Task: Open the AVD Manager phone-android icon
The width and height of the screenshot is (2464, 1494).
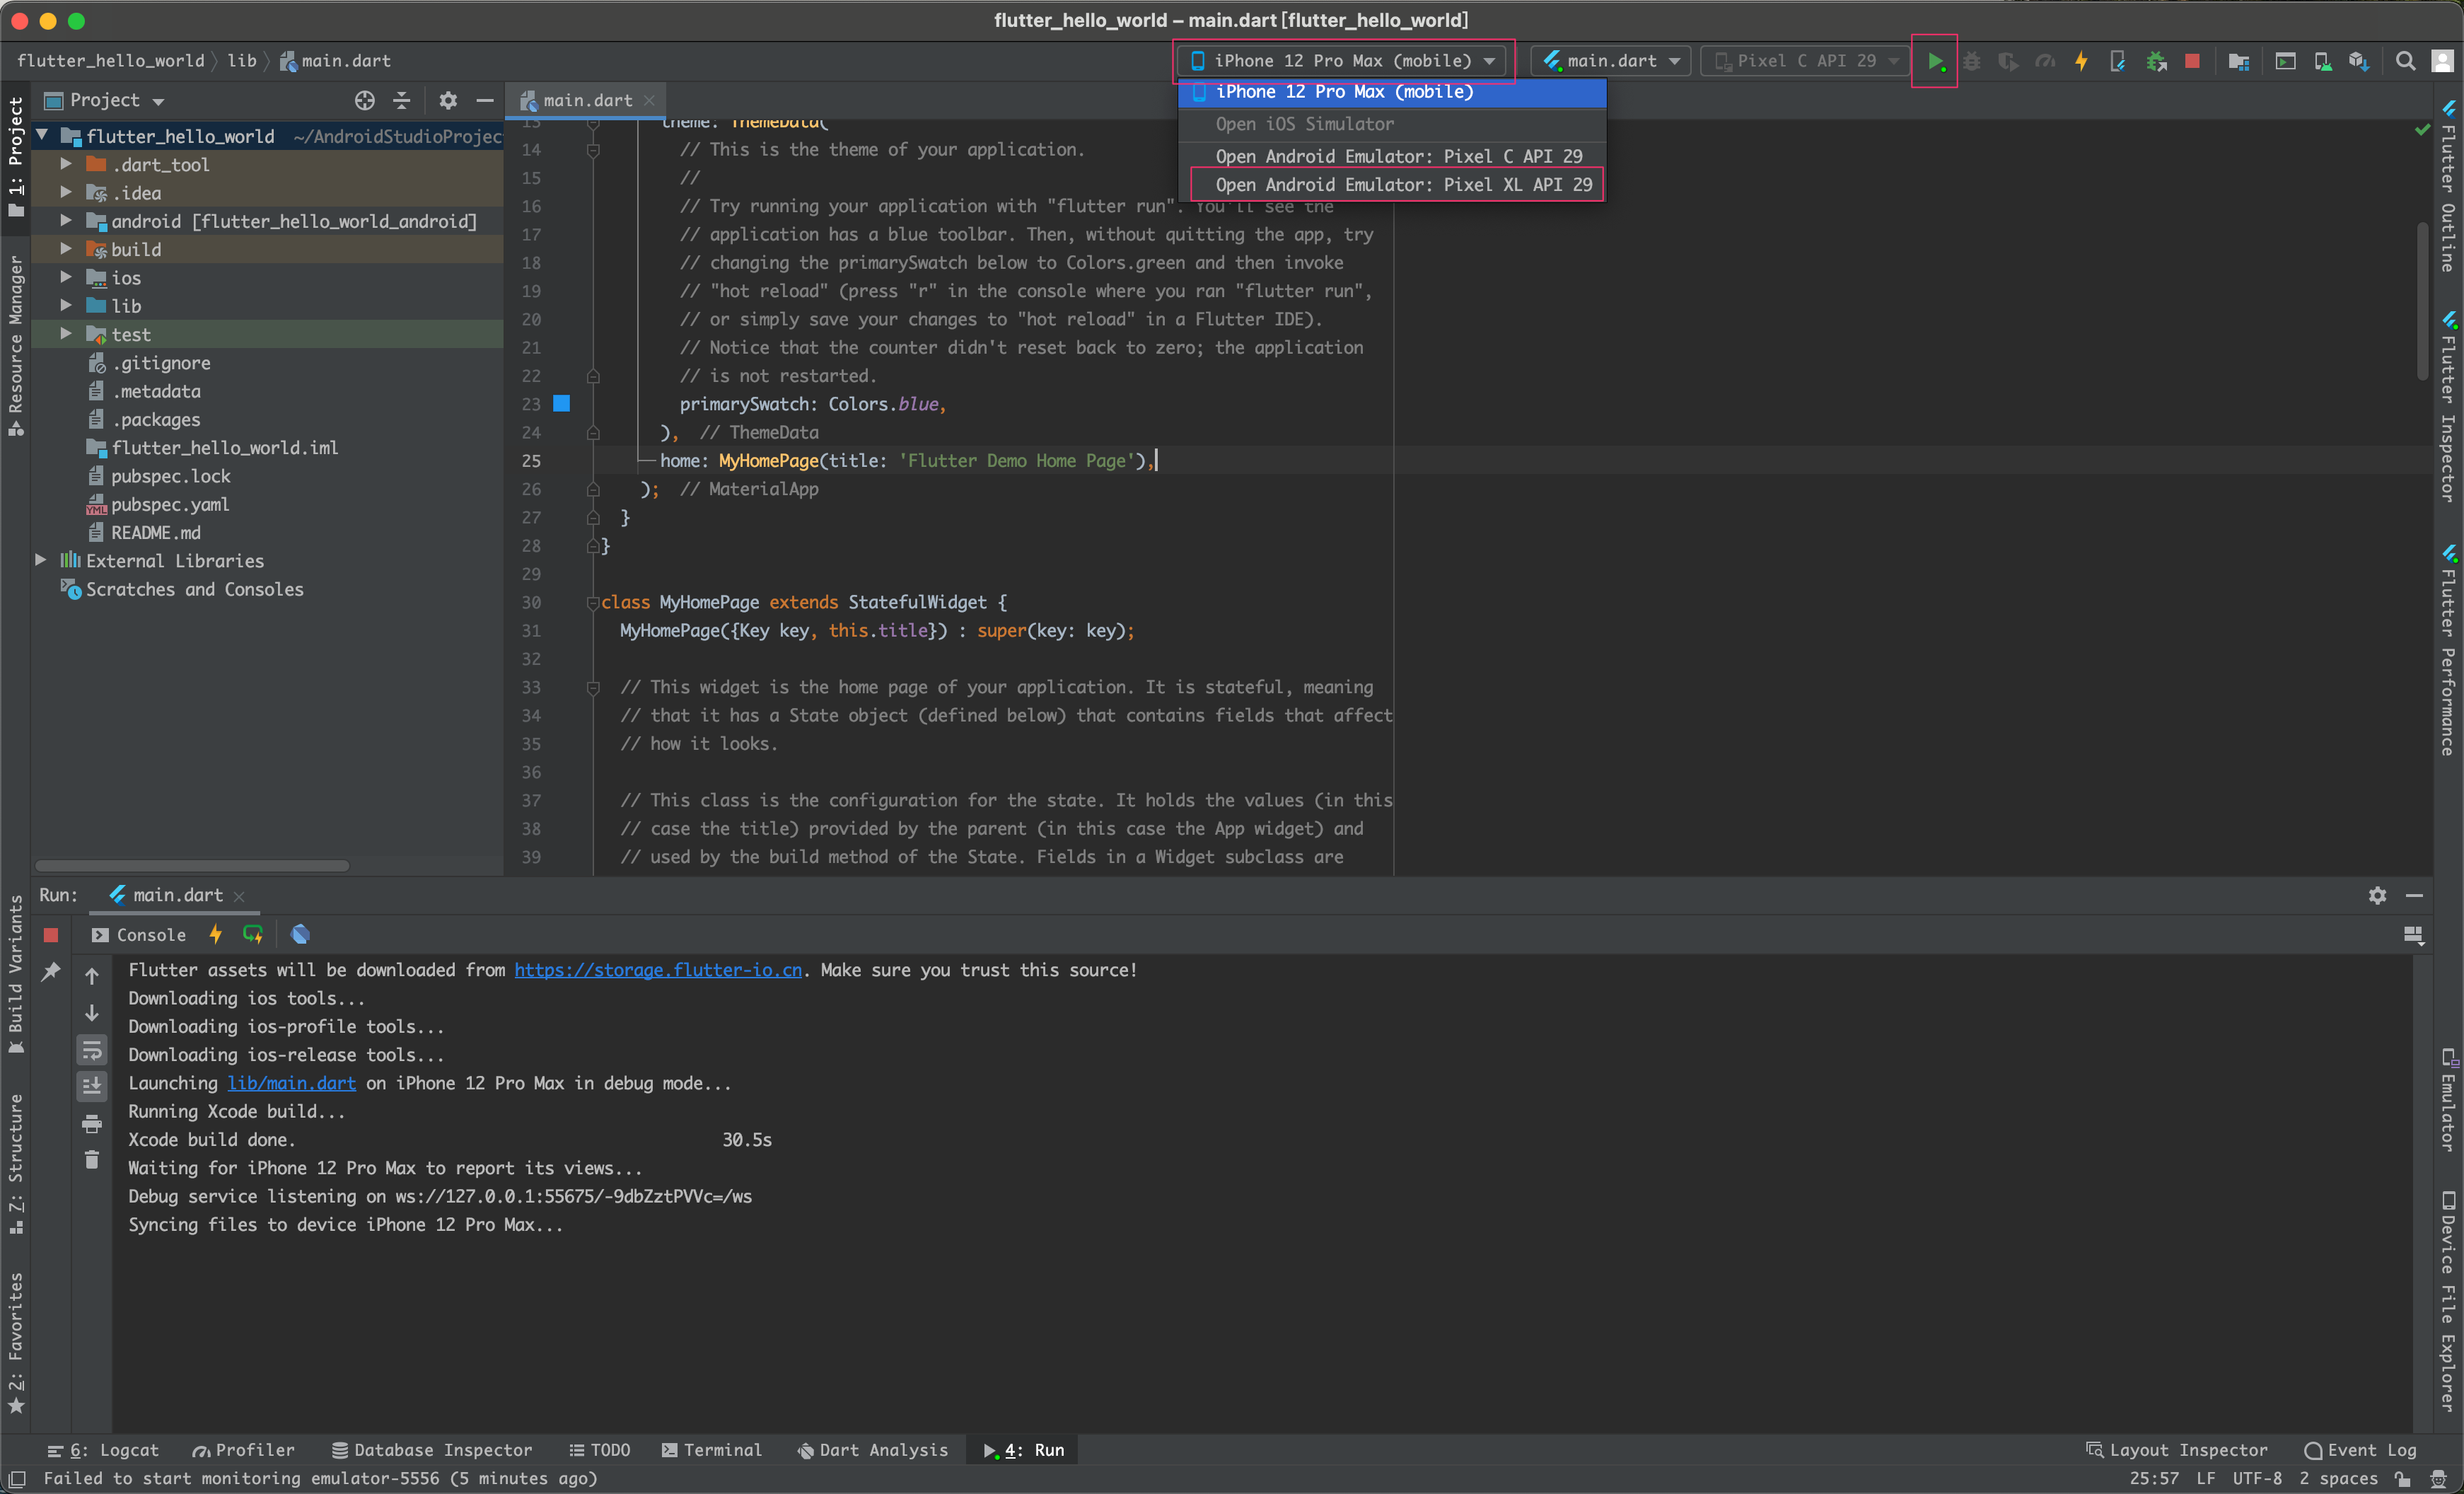Action: (2323, 61)
